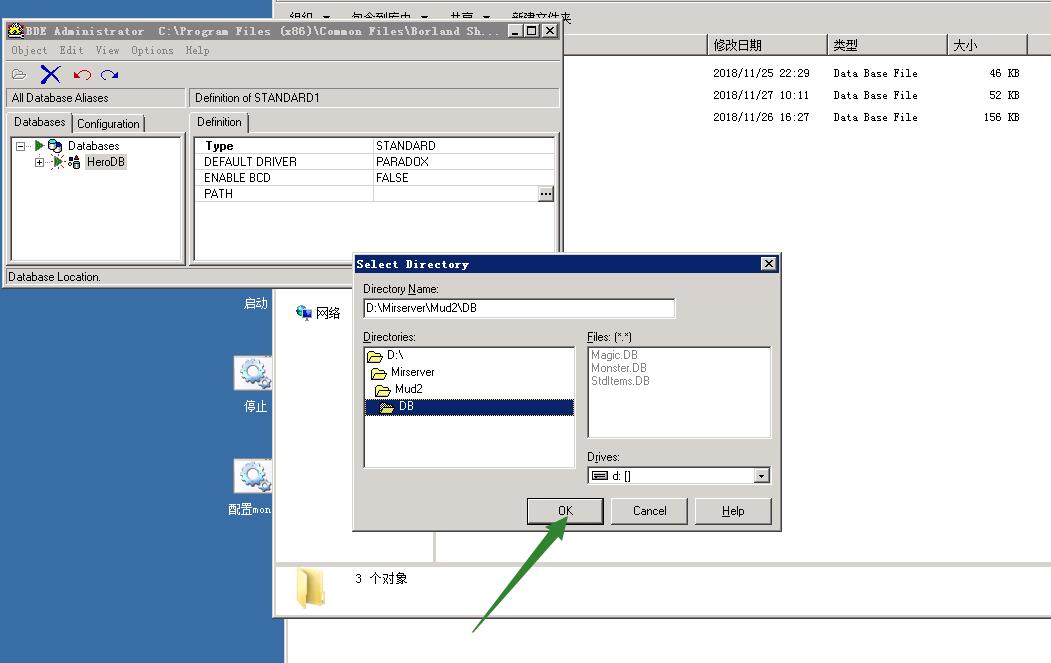Click the 停止 gear desktop icon
This screenshot has width=1051, height=663.
click(254, 374)
